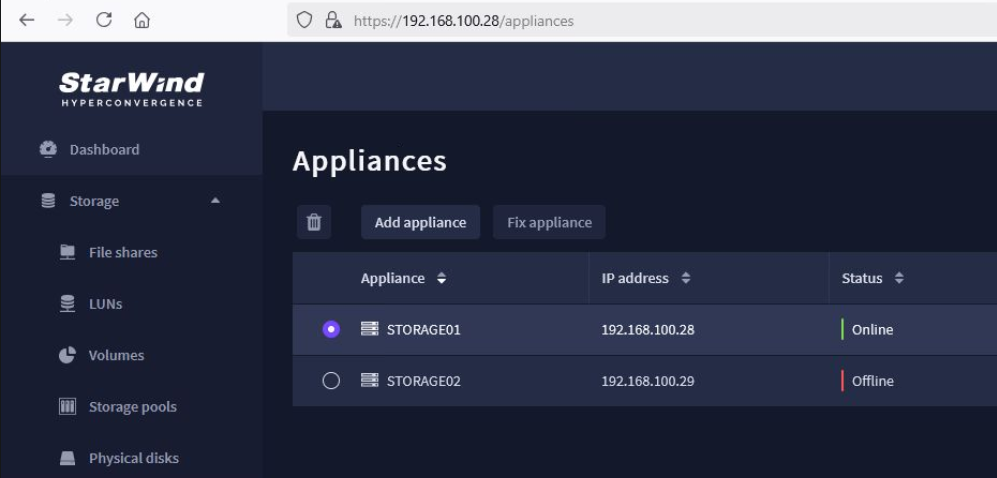Click the Storage pools icon

tap(67, 407)
